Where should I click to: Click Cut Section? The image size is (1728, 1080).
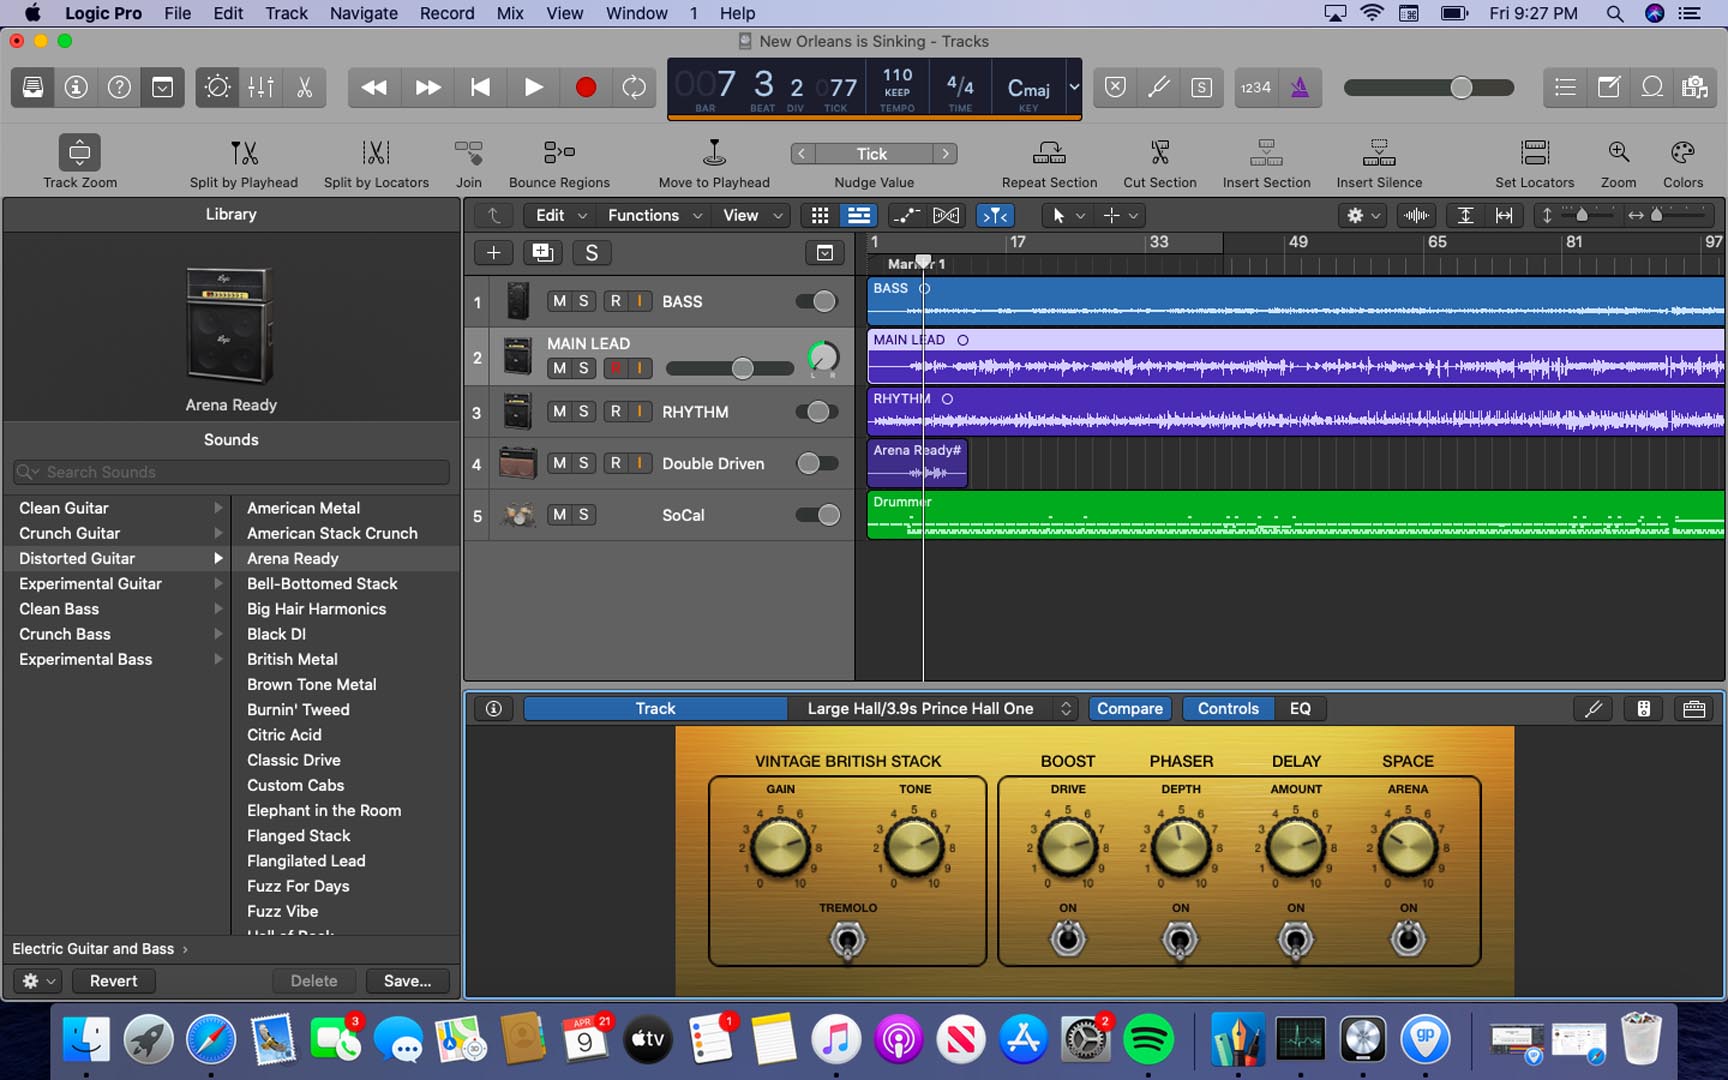click(x=1160, y=161)
